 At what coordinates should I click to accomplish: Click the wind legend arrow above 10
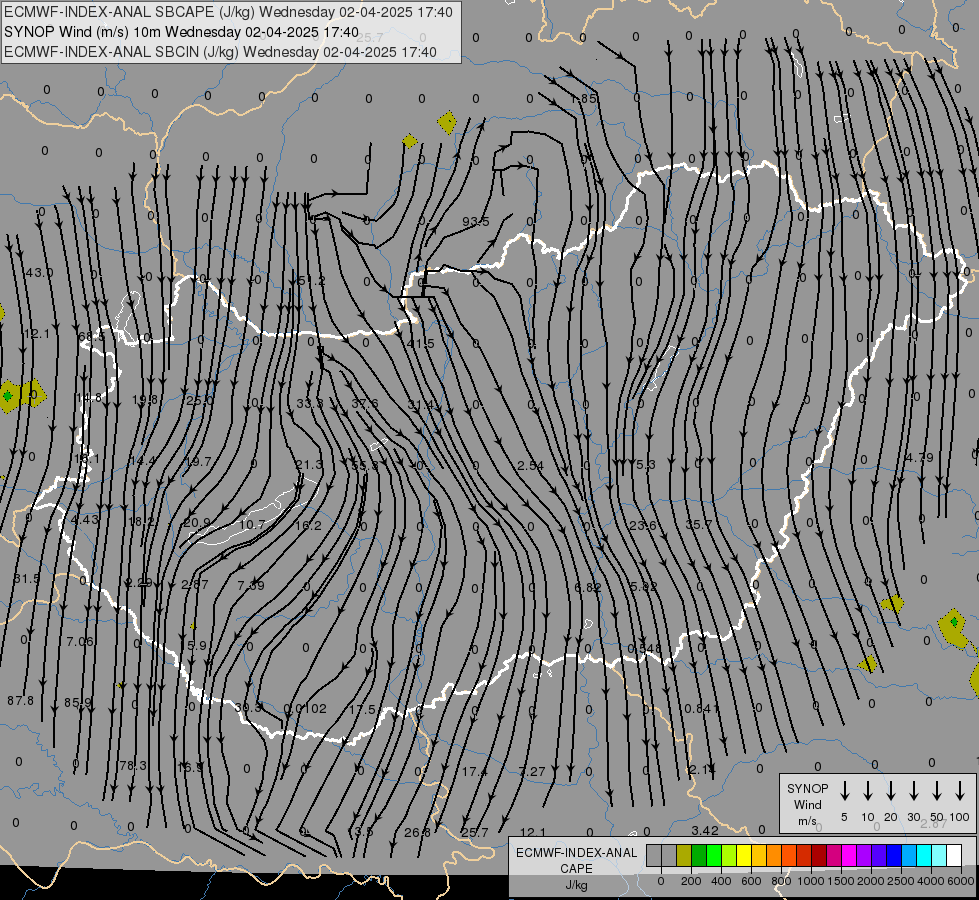tap(867, 791)
